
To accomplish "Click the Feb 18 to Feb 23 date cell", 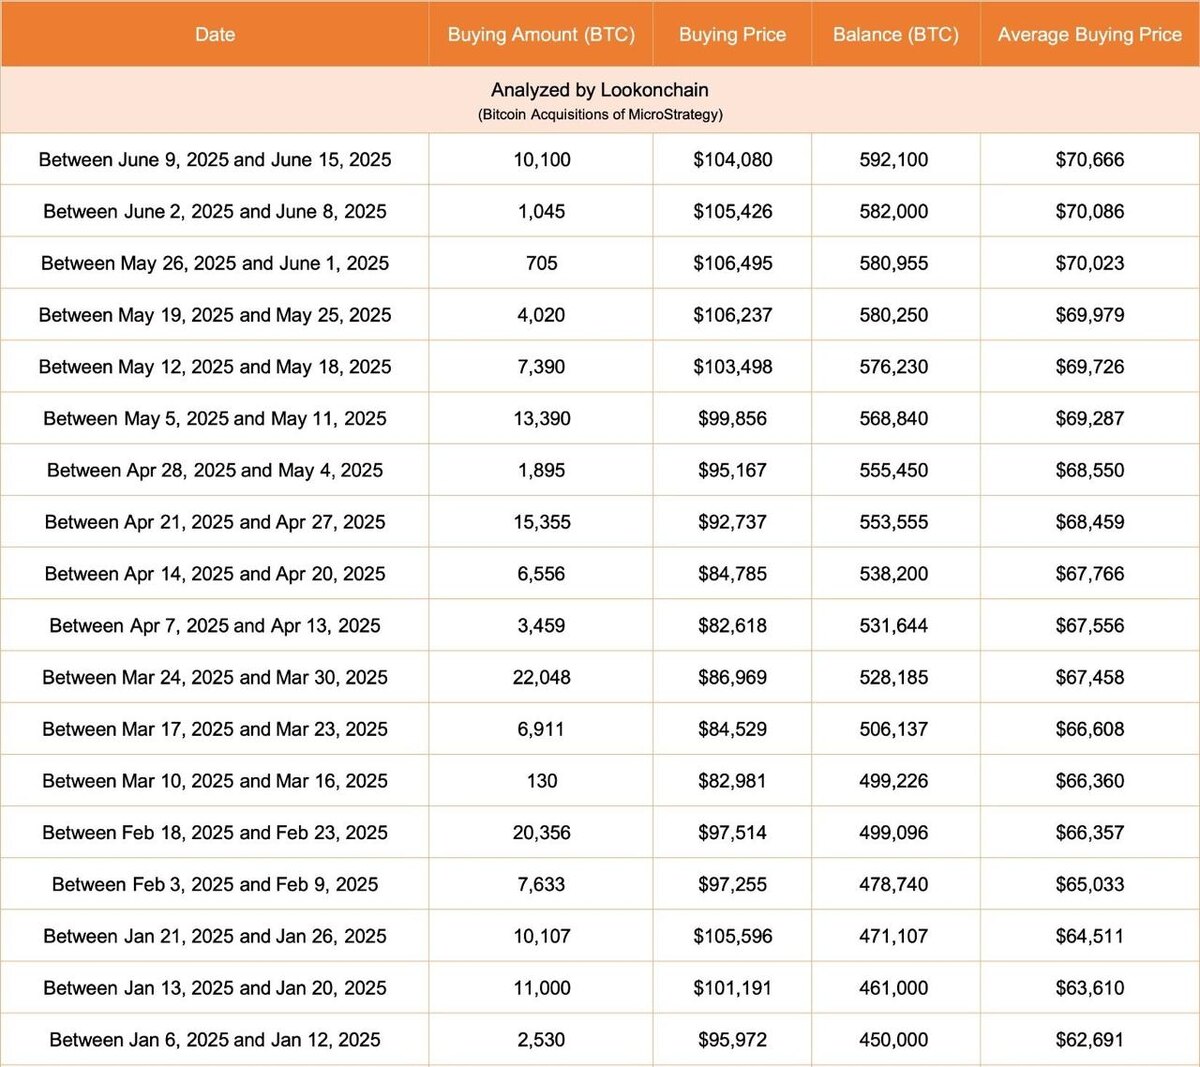I will point(215,832).
